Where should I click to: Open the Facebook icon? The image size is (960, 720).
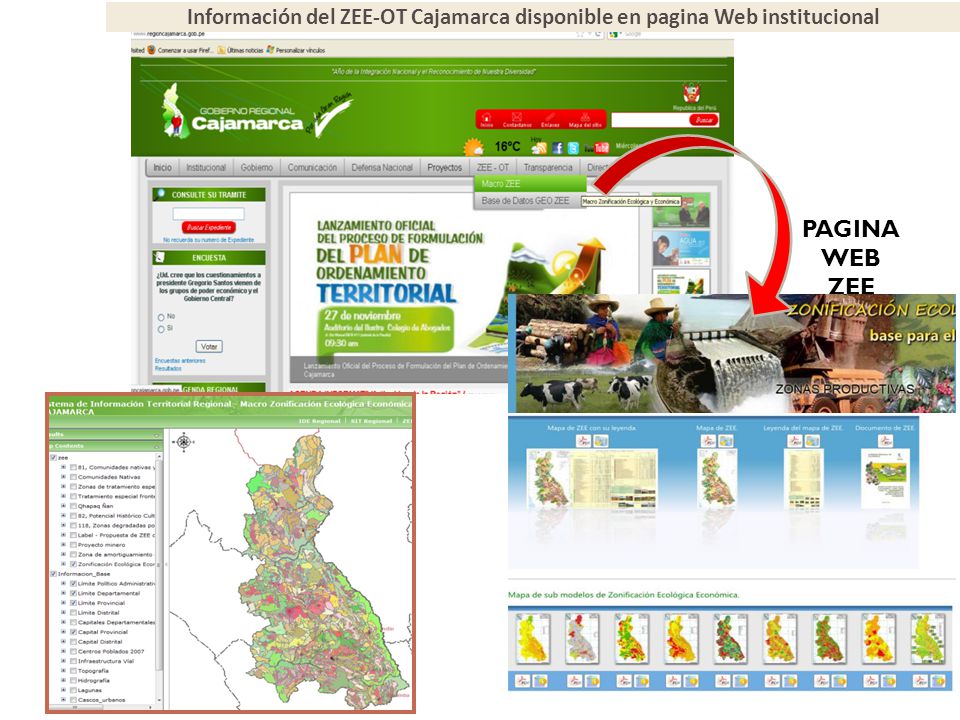(557, 148)
